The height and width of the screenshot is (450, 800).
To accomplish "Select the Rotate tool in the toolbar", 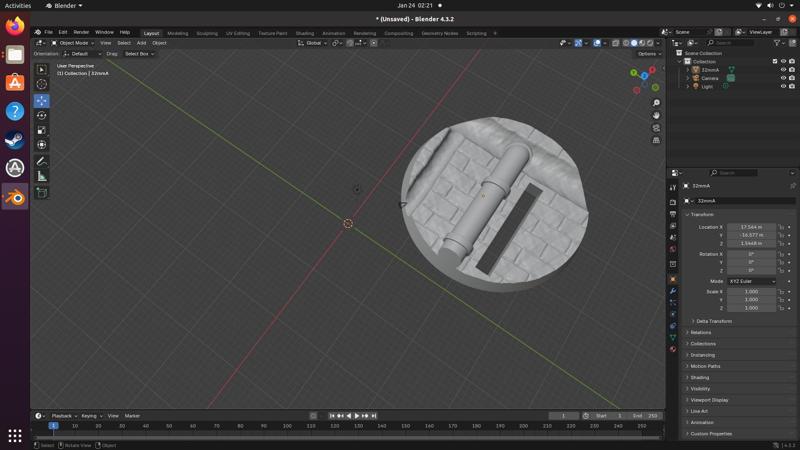I will [x=42, y=115].
